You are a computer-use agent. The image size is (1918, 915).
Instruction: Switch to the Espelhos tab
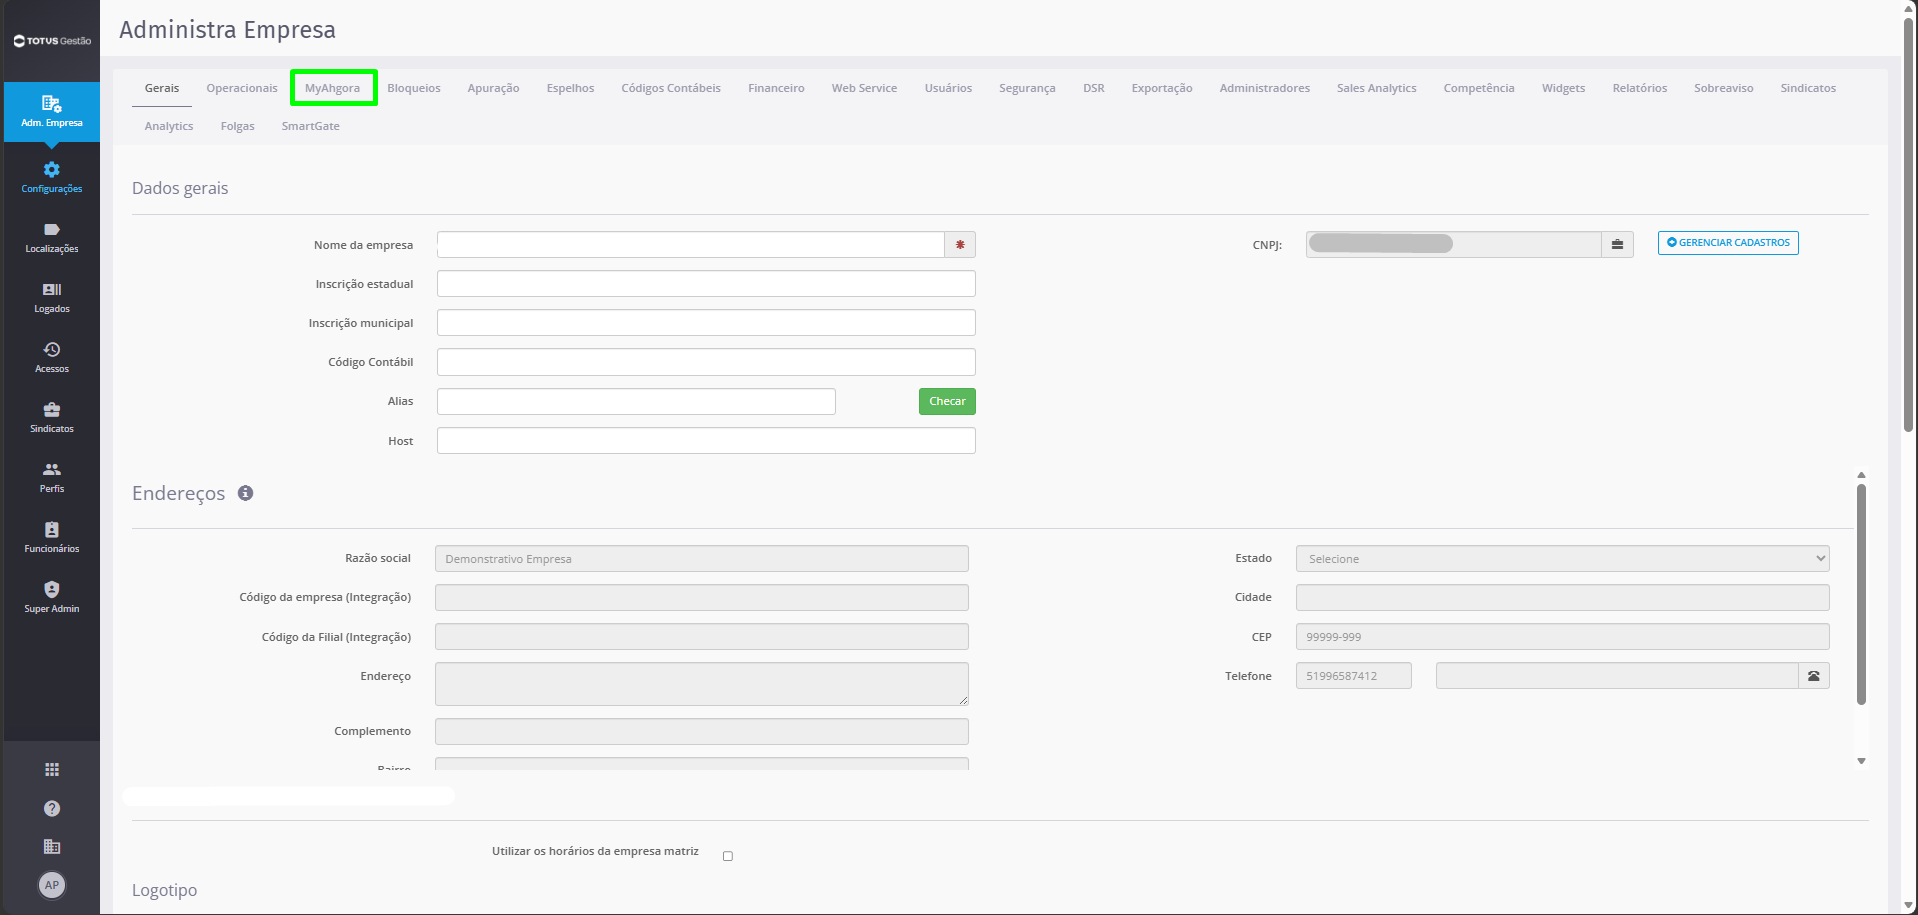click(570, 88)
